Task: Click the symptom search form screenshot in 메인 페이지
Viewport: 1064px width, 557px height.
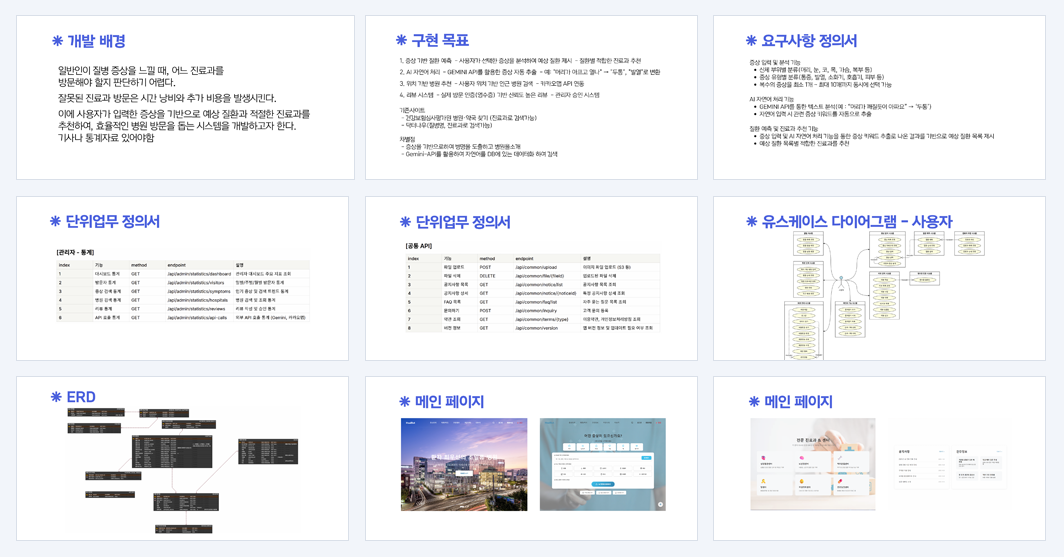Action: 603,464
